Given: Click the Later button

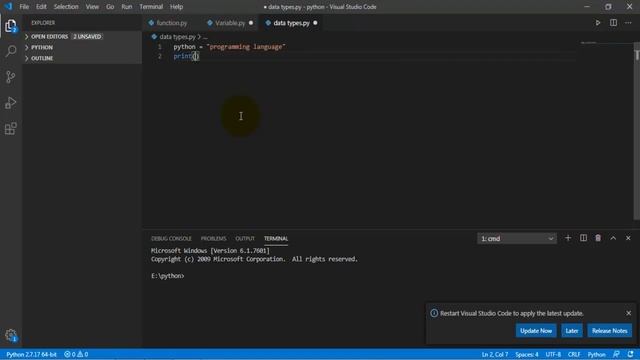Looking at the screenshot, I should (571, 331).
